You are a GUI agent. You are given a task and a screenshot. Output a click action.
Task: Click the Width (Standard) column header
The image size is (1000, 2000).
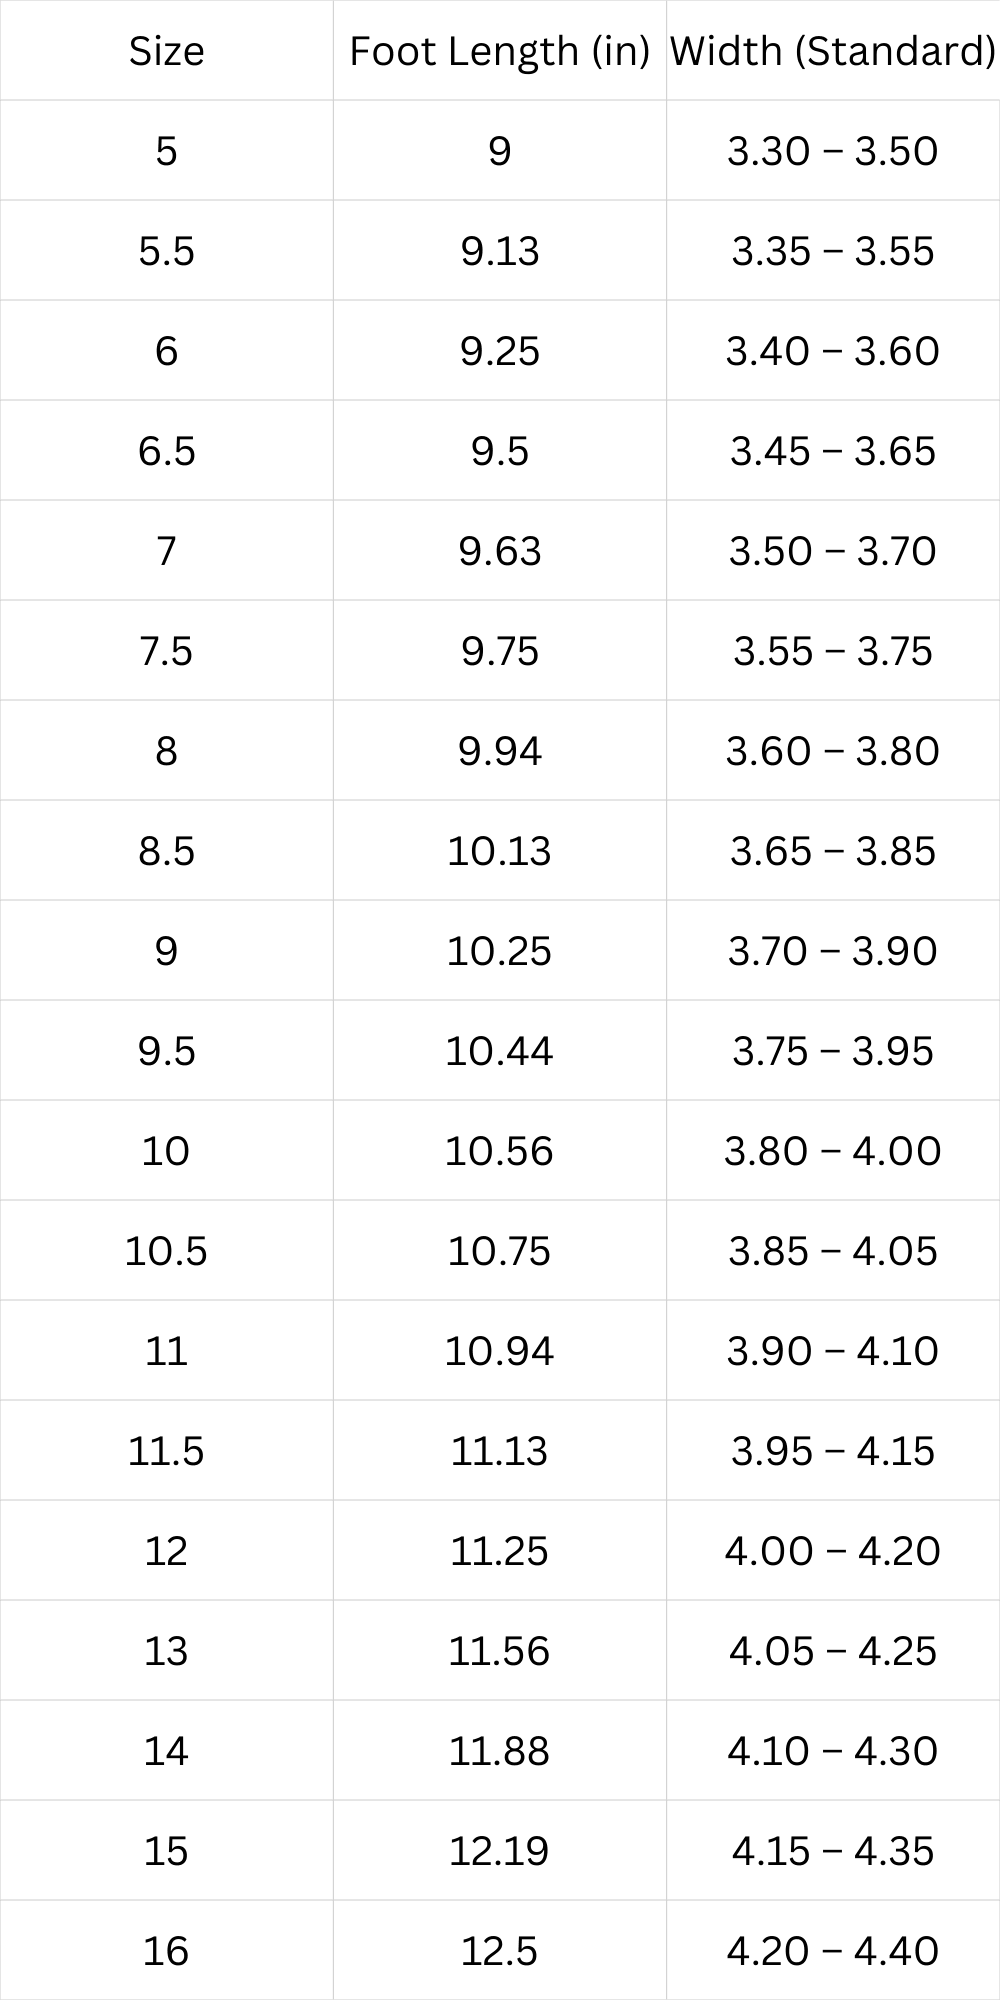coord(832,51)
